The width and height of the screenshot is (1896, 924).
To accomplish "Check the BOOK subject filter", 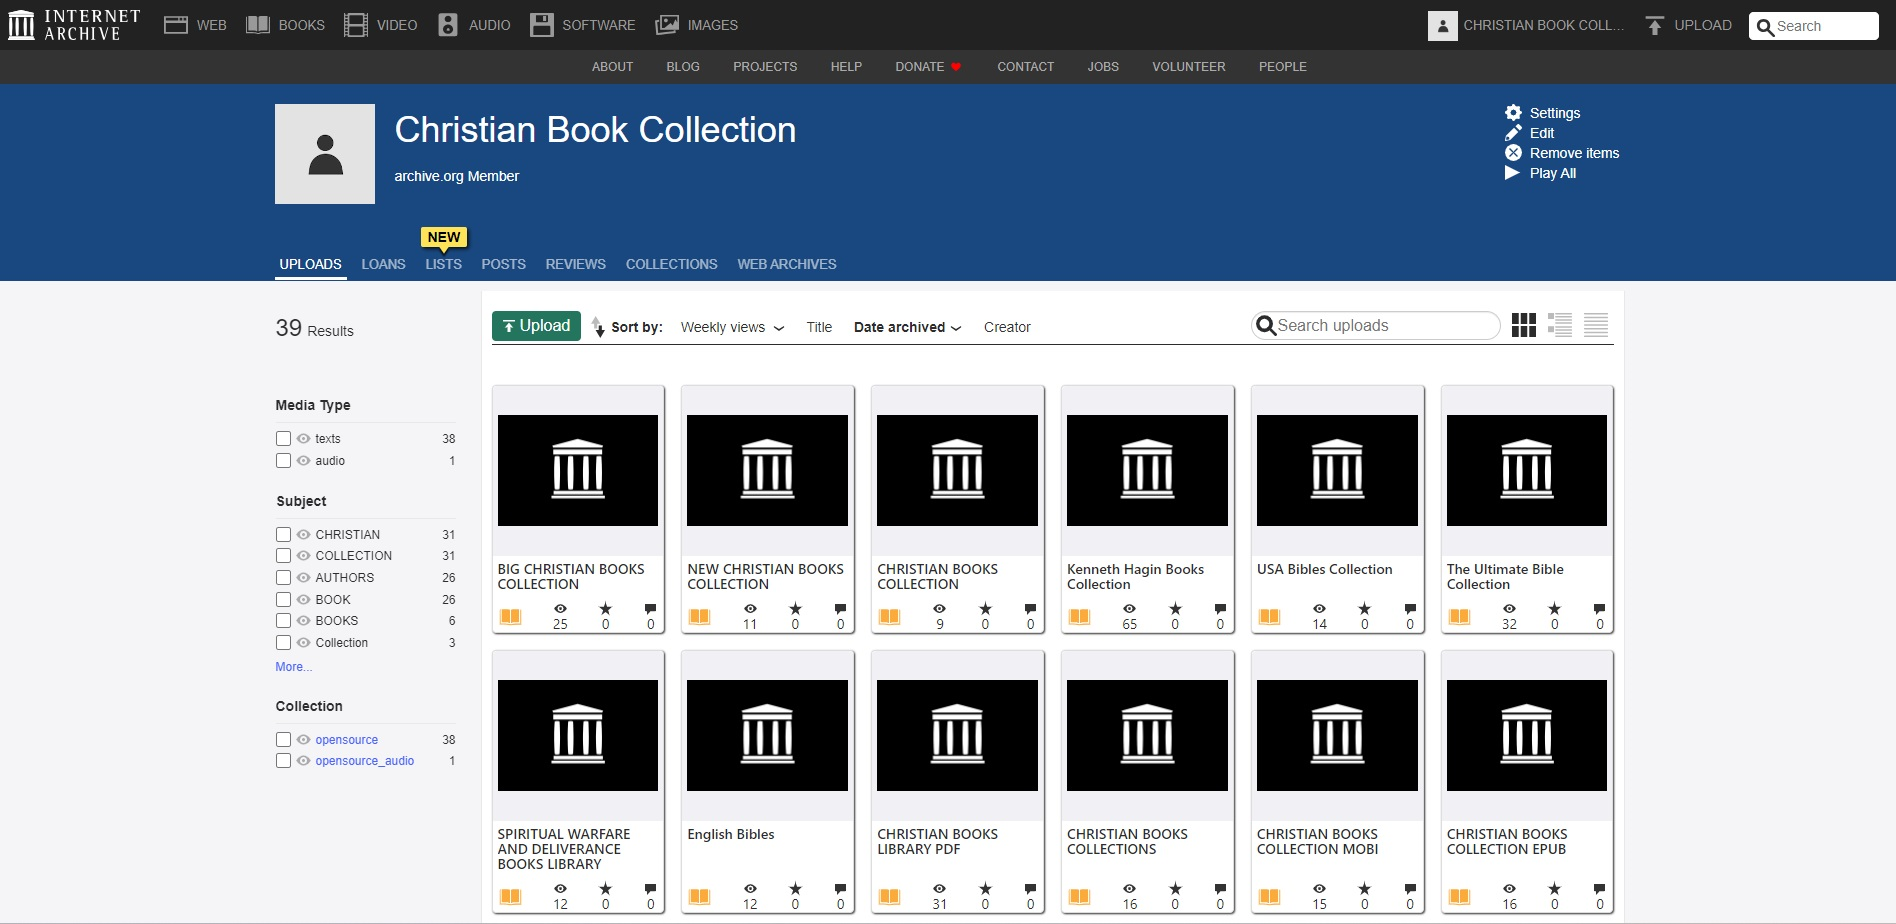I will 283,600.
